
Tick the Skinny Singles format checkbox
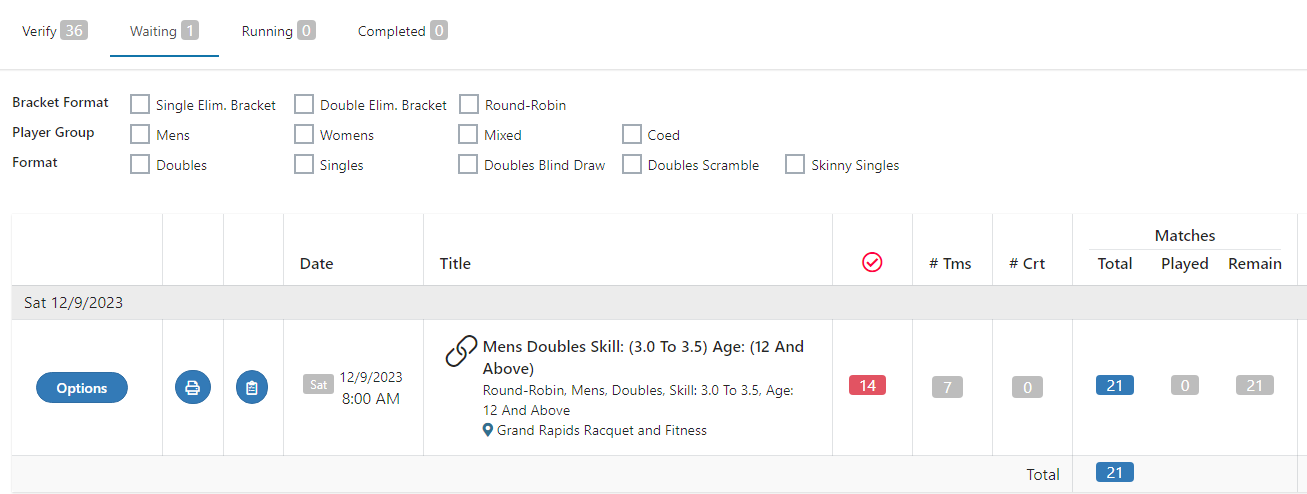[x=795, y=164]
